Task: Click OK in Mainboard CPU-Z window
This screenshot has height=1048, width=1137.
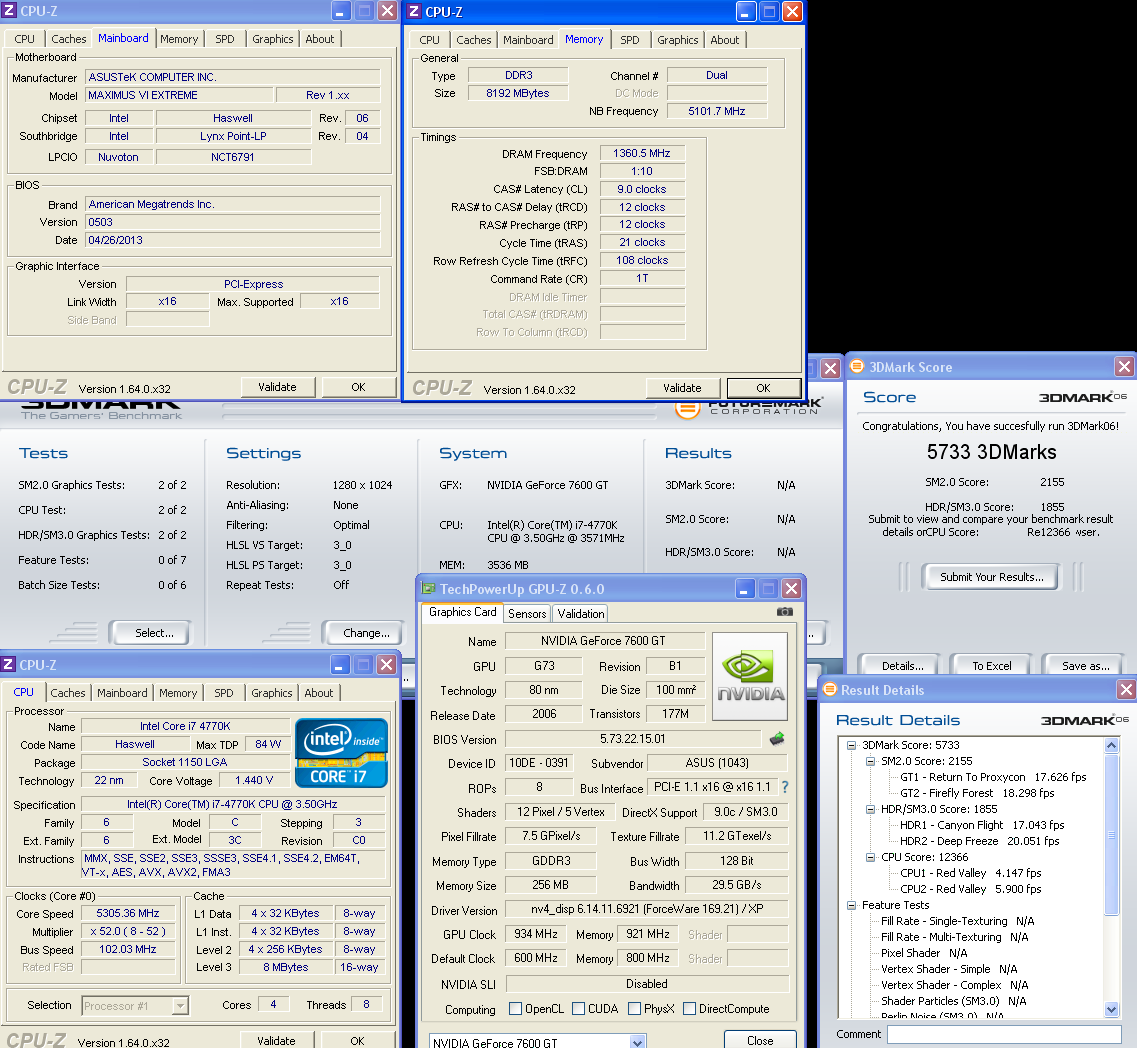Action: pos(358,387)
